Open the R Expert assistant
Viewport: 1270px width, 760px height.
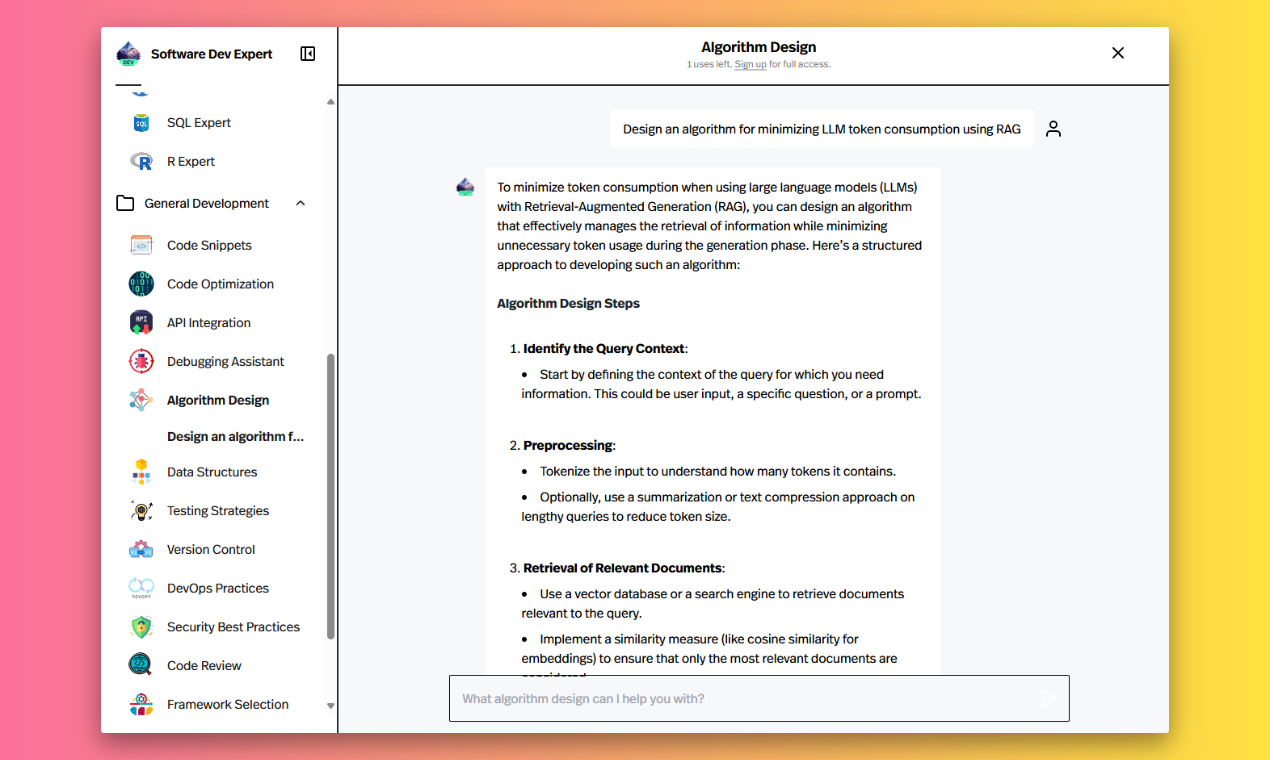point(191,161)
